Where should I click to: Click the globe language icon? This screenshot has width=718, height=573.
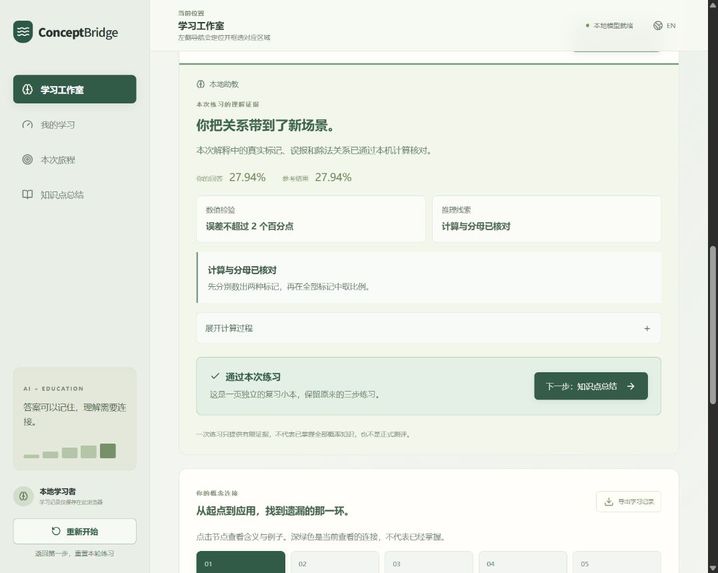(658, 26)
